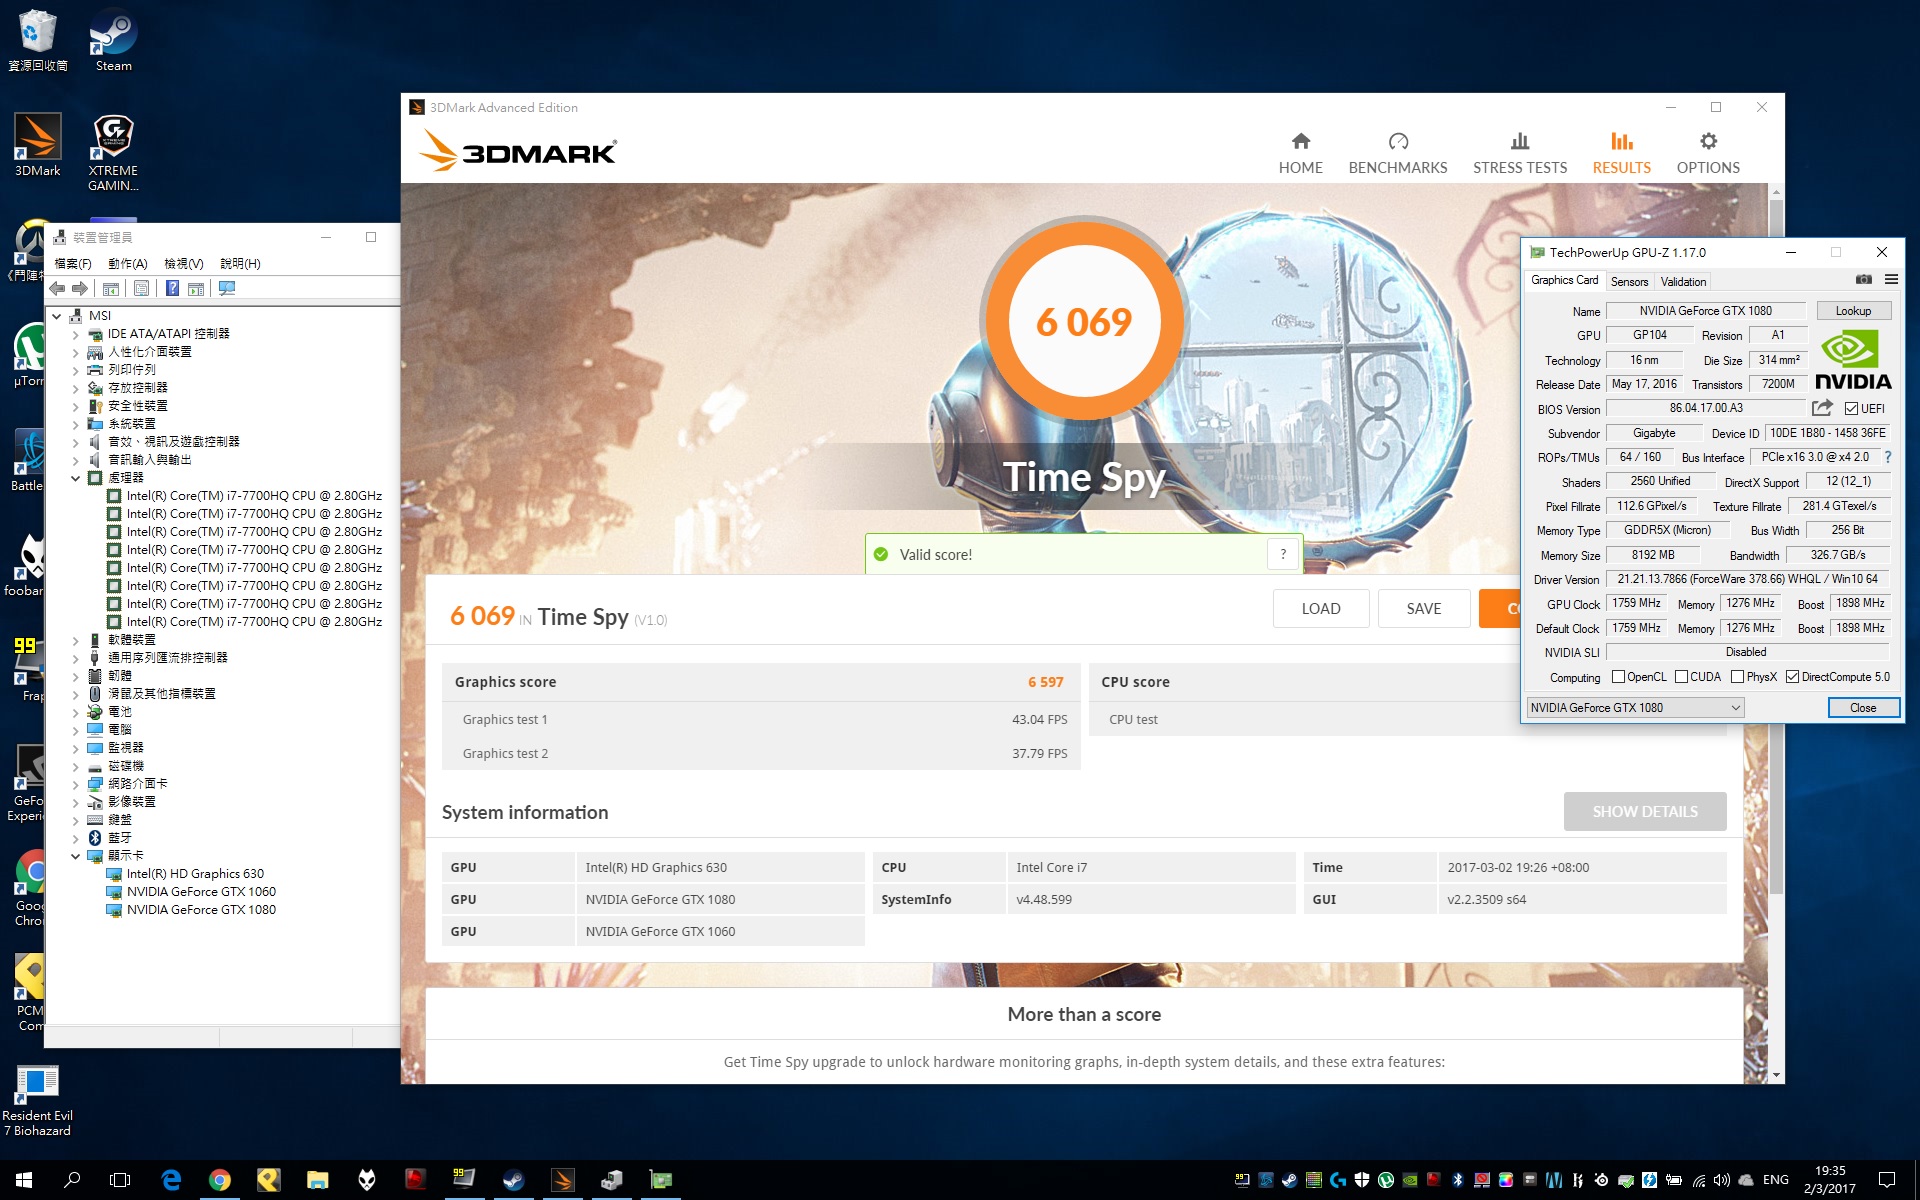The image size is (1920, 1200).
Task: Click the 3DMark scrollbar down arrow
Action: pos(1776,1075)
